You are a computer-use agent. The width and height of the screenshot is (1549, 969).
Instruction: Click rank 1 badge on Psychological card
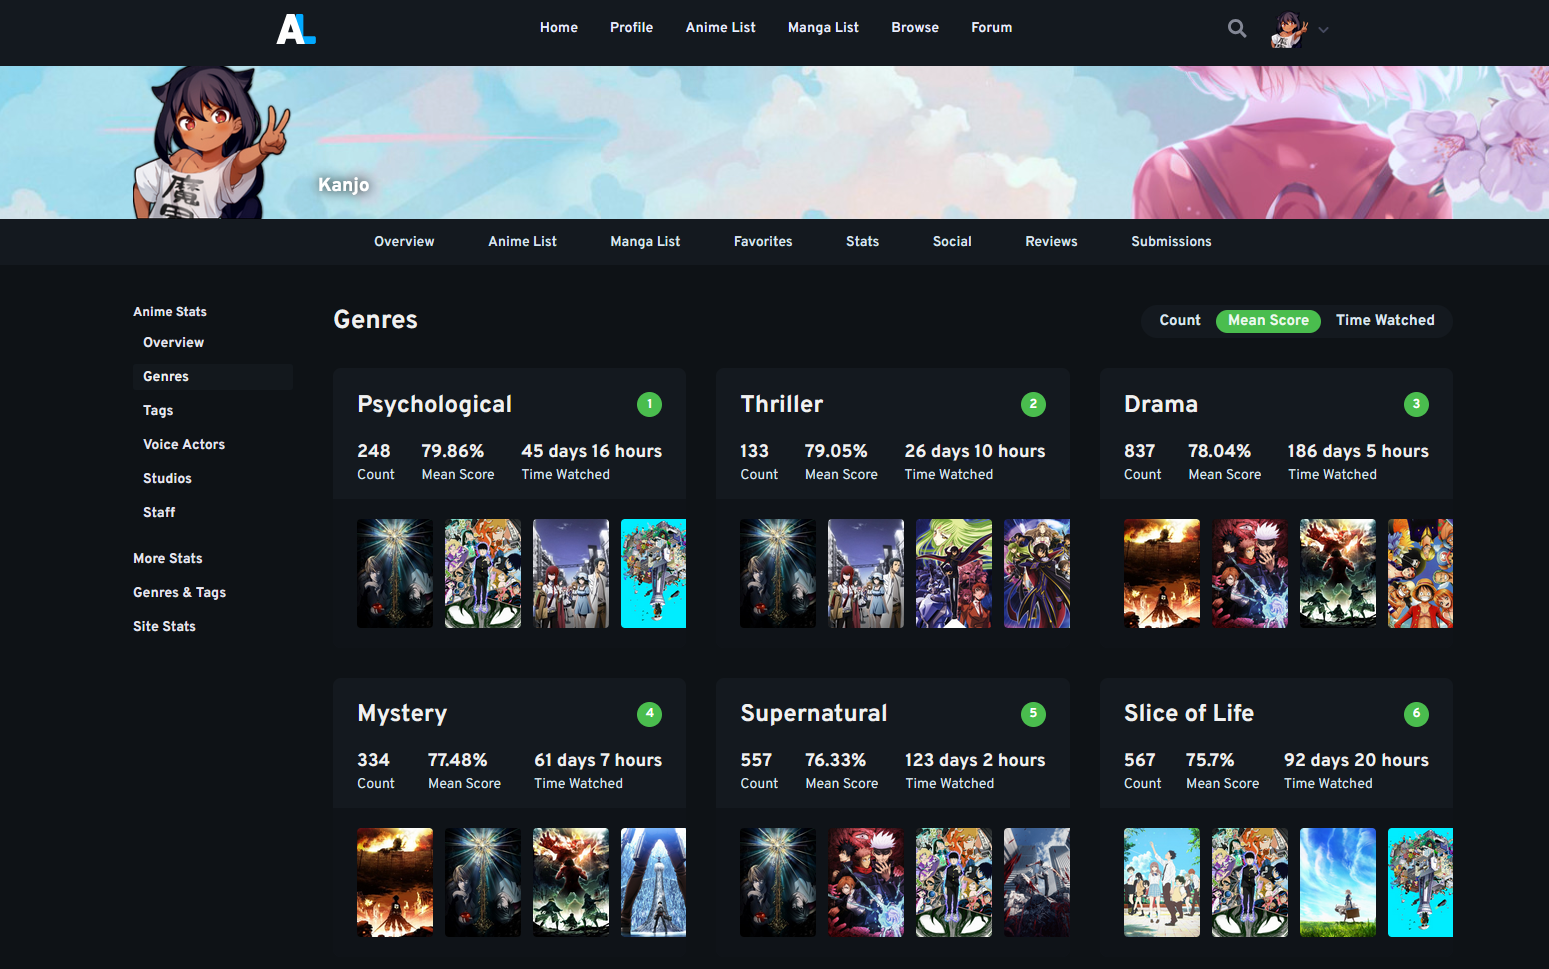[649, 404]
